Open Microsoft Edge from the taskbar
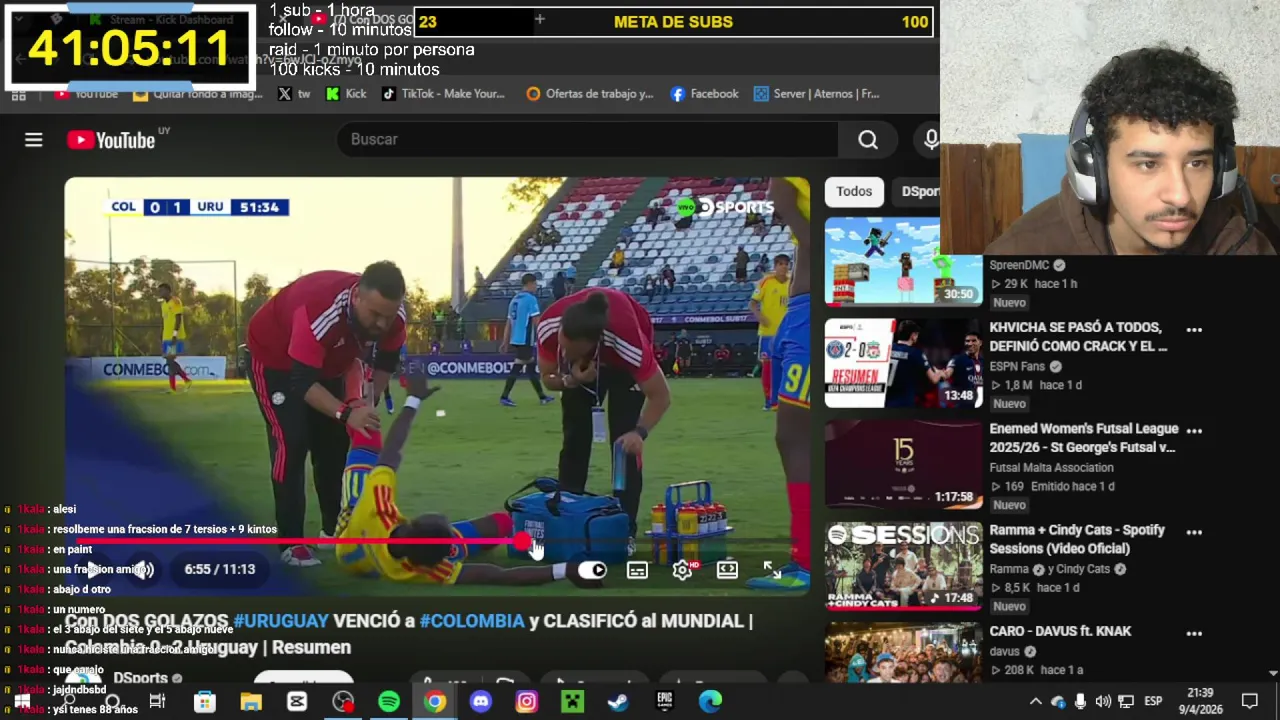The image size is (1280, 720). [710, 702]
